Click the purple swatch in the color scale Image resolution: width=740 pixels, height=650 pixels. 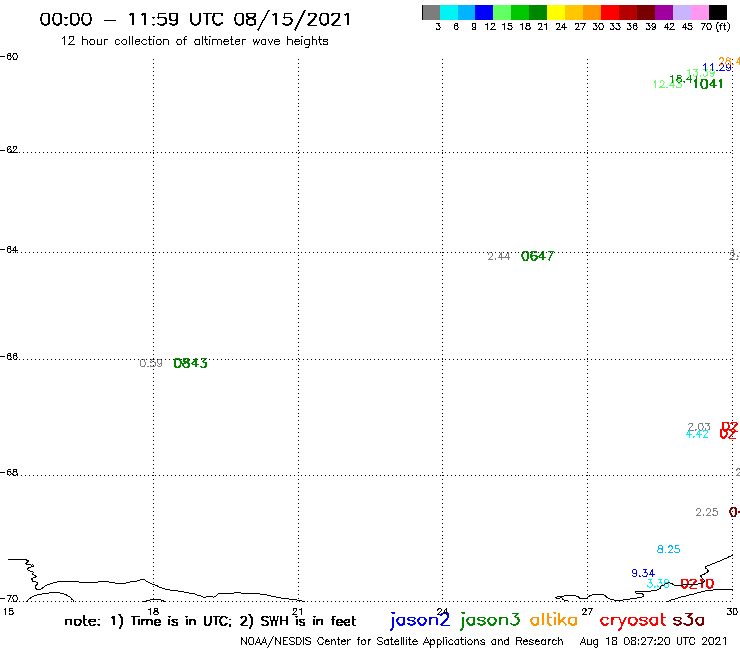coord(664,12)
